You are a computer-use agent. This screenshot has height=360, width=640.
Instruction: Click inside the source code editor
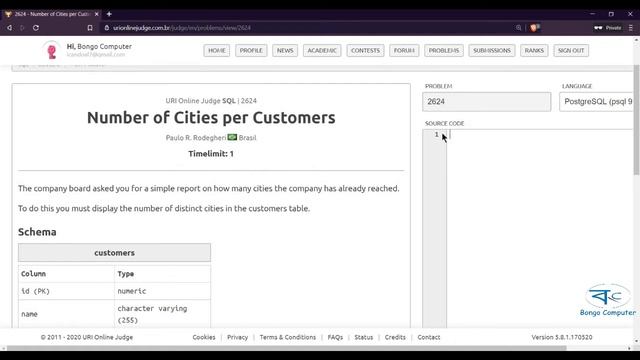pos(540,229)
